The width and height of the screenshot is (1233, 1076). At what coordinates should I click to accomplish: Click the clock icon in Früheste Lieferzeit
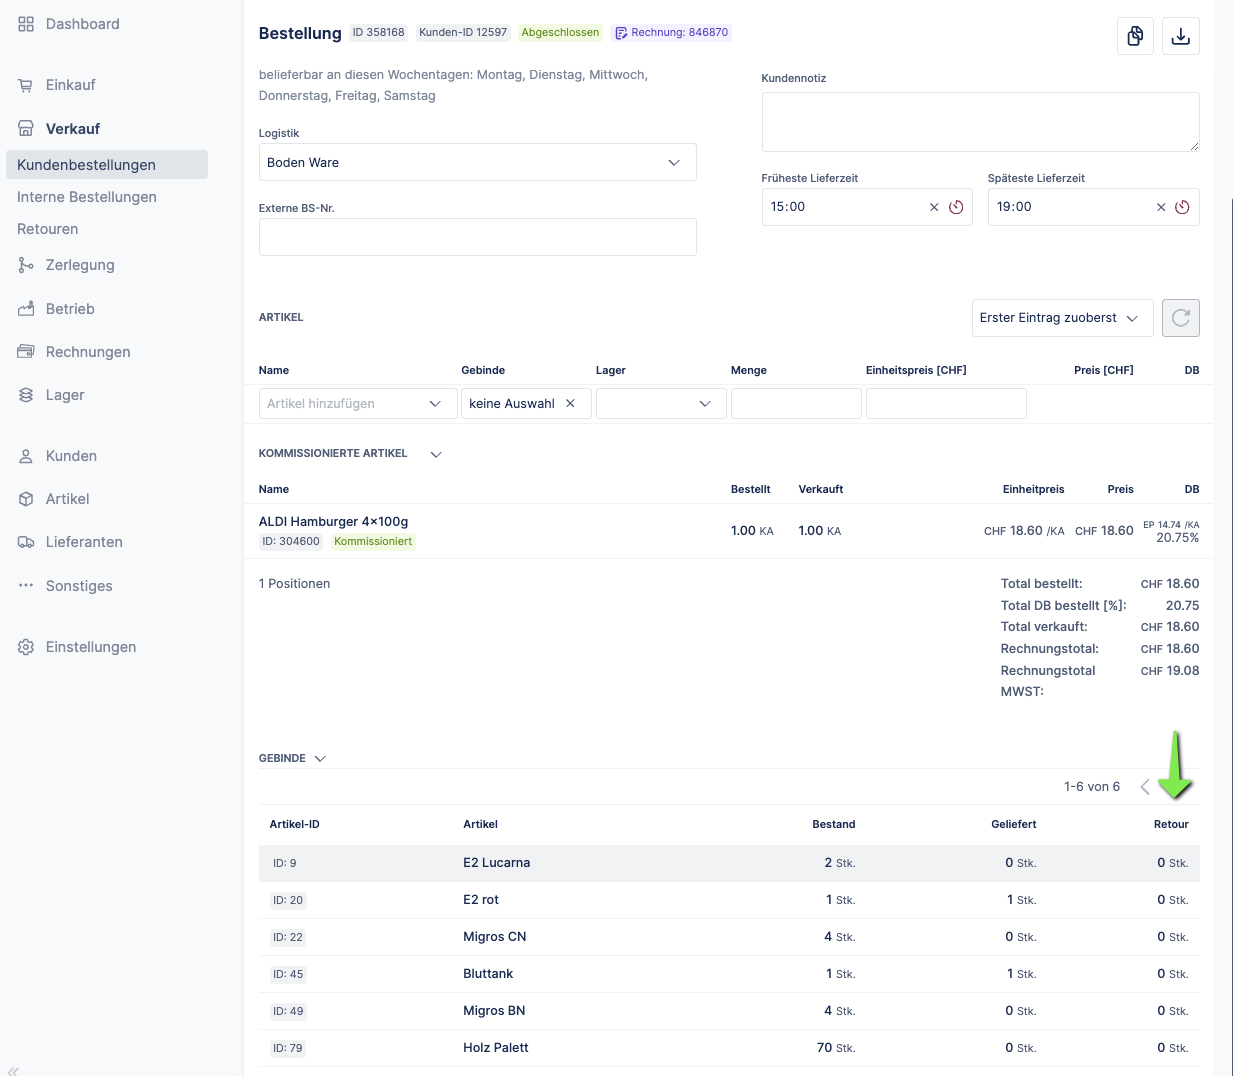pos(956,207)
